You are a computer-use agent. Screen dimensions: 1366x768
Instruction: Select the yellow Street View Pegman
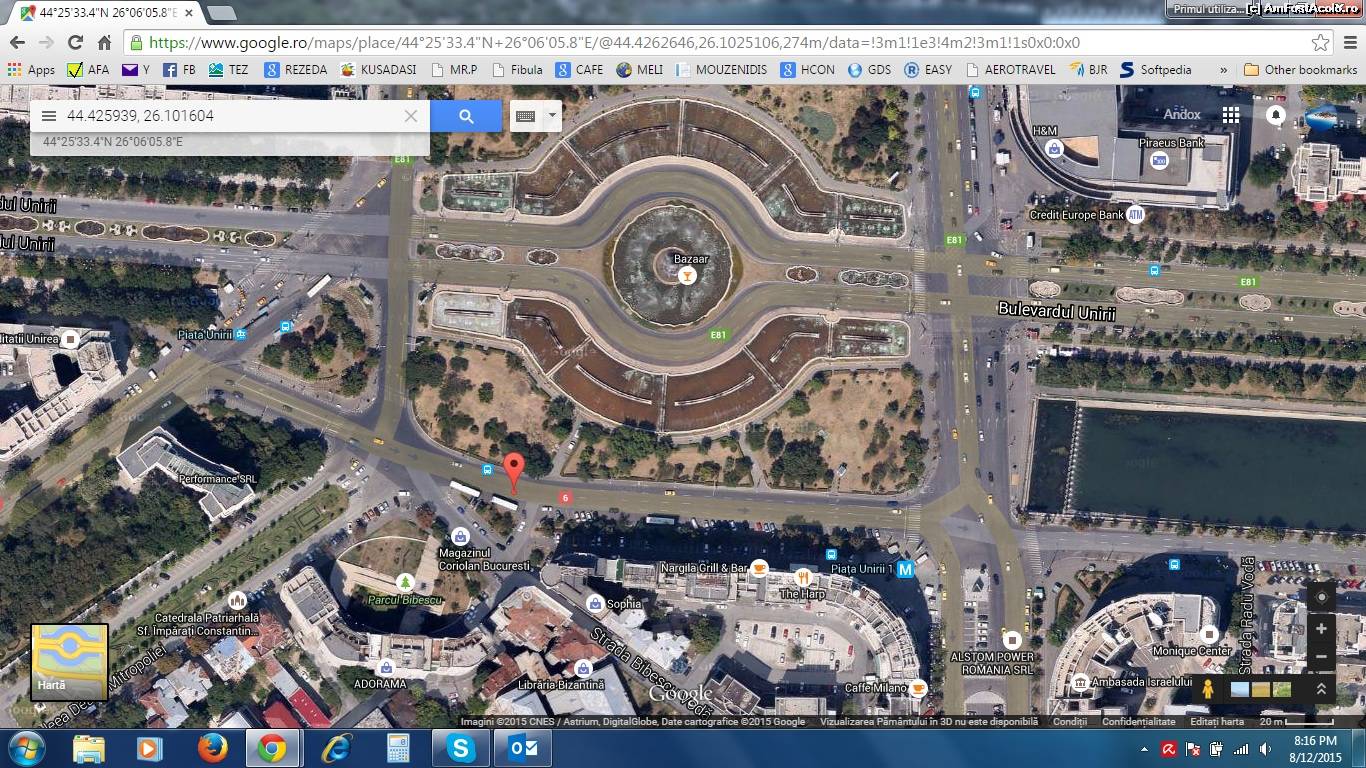click(x=1208, y=690)
